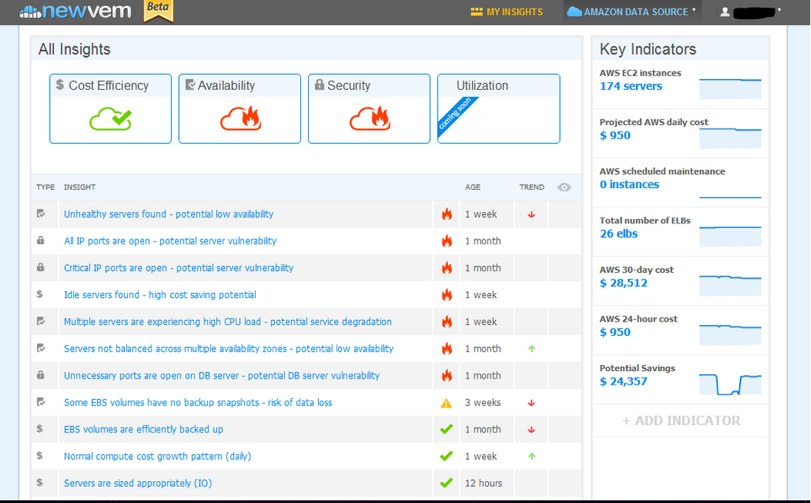Image resolution: width=811 pixels, height=503 pixels.
Task: Click the yellow warning icon for EBS volumes
Action: [x=447, y=403]
